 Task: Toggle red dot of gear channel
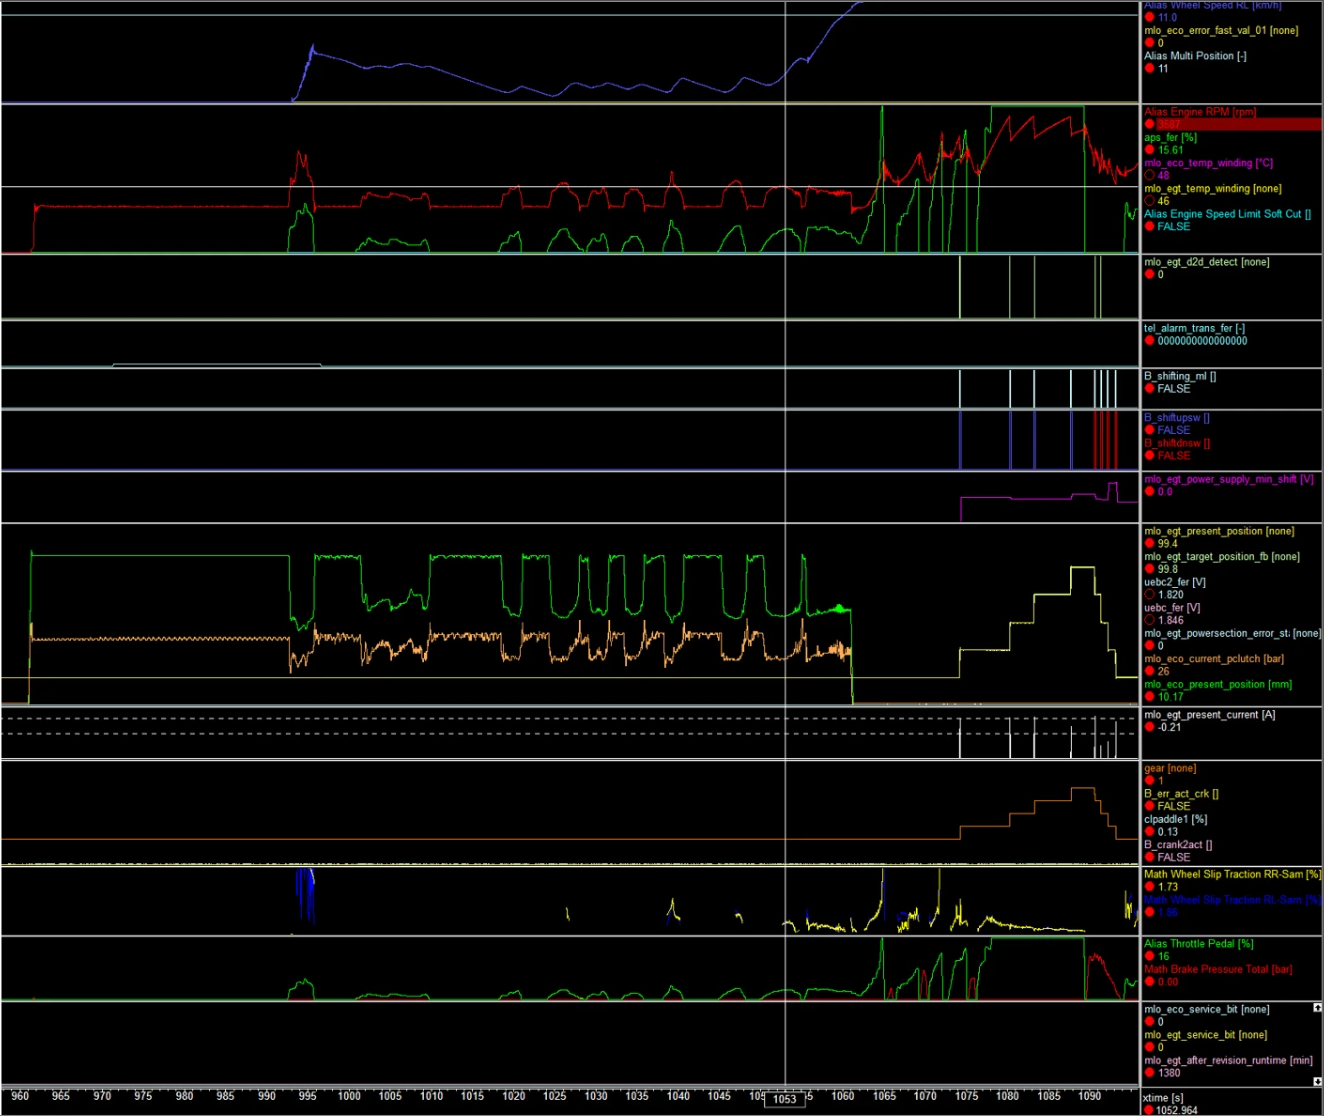click(1149, 780)
